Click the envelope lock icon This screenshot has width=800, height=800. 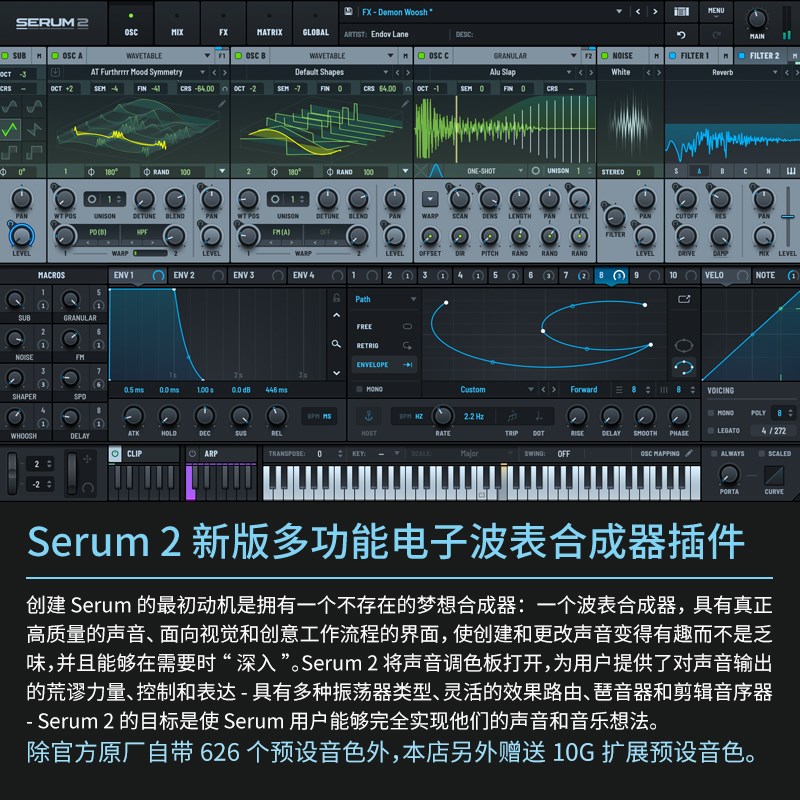coord(336,297)
